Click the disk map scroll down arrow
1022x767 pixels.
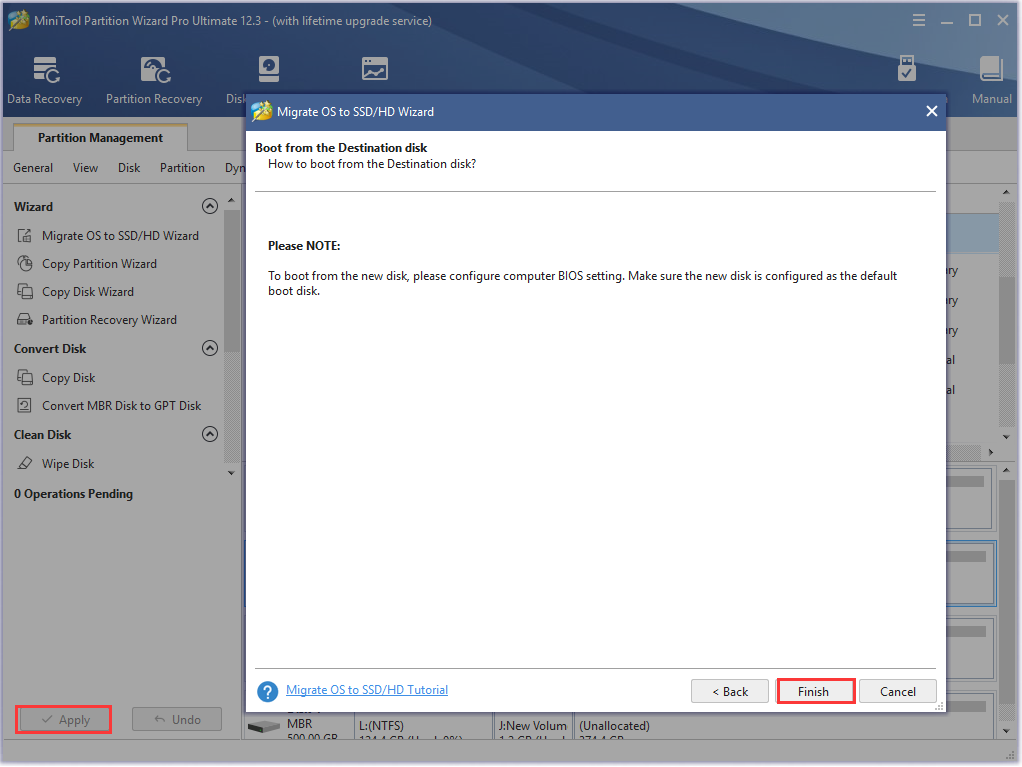point(1006,731)
